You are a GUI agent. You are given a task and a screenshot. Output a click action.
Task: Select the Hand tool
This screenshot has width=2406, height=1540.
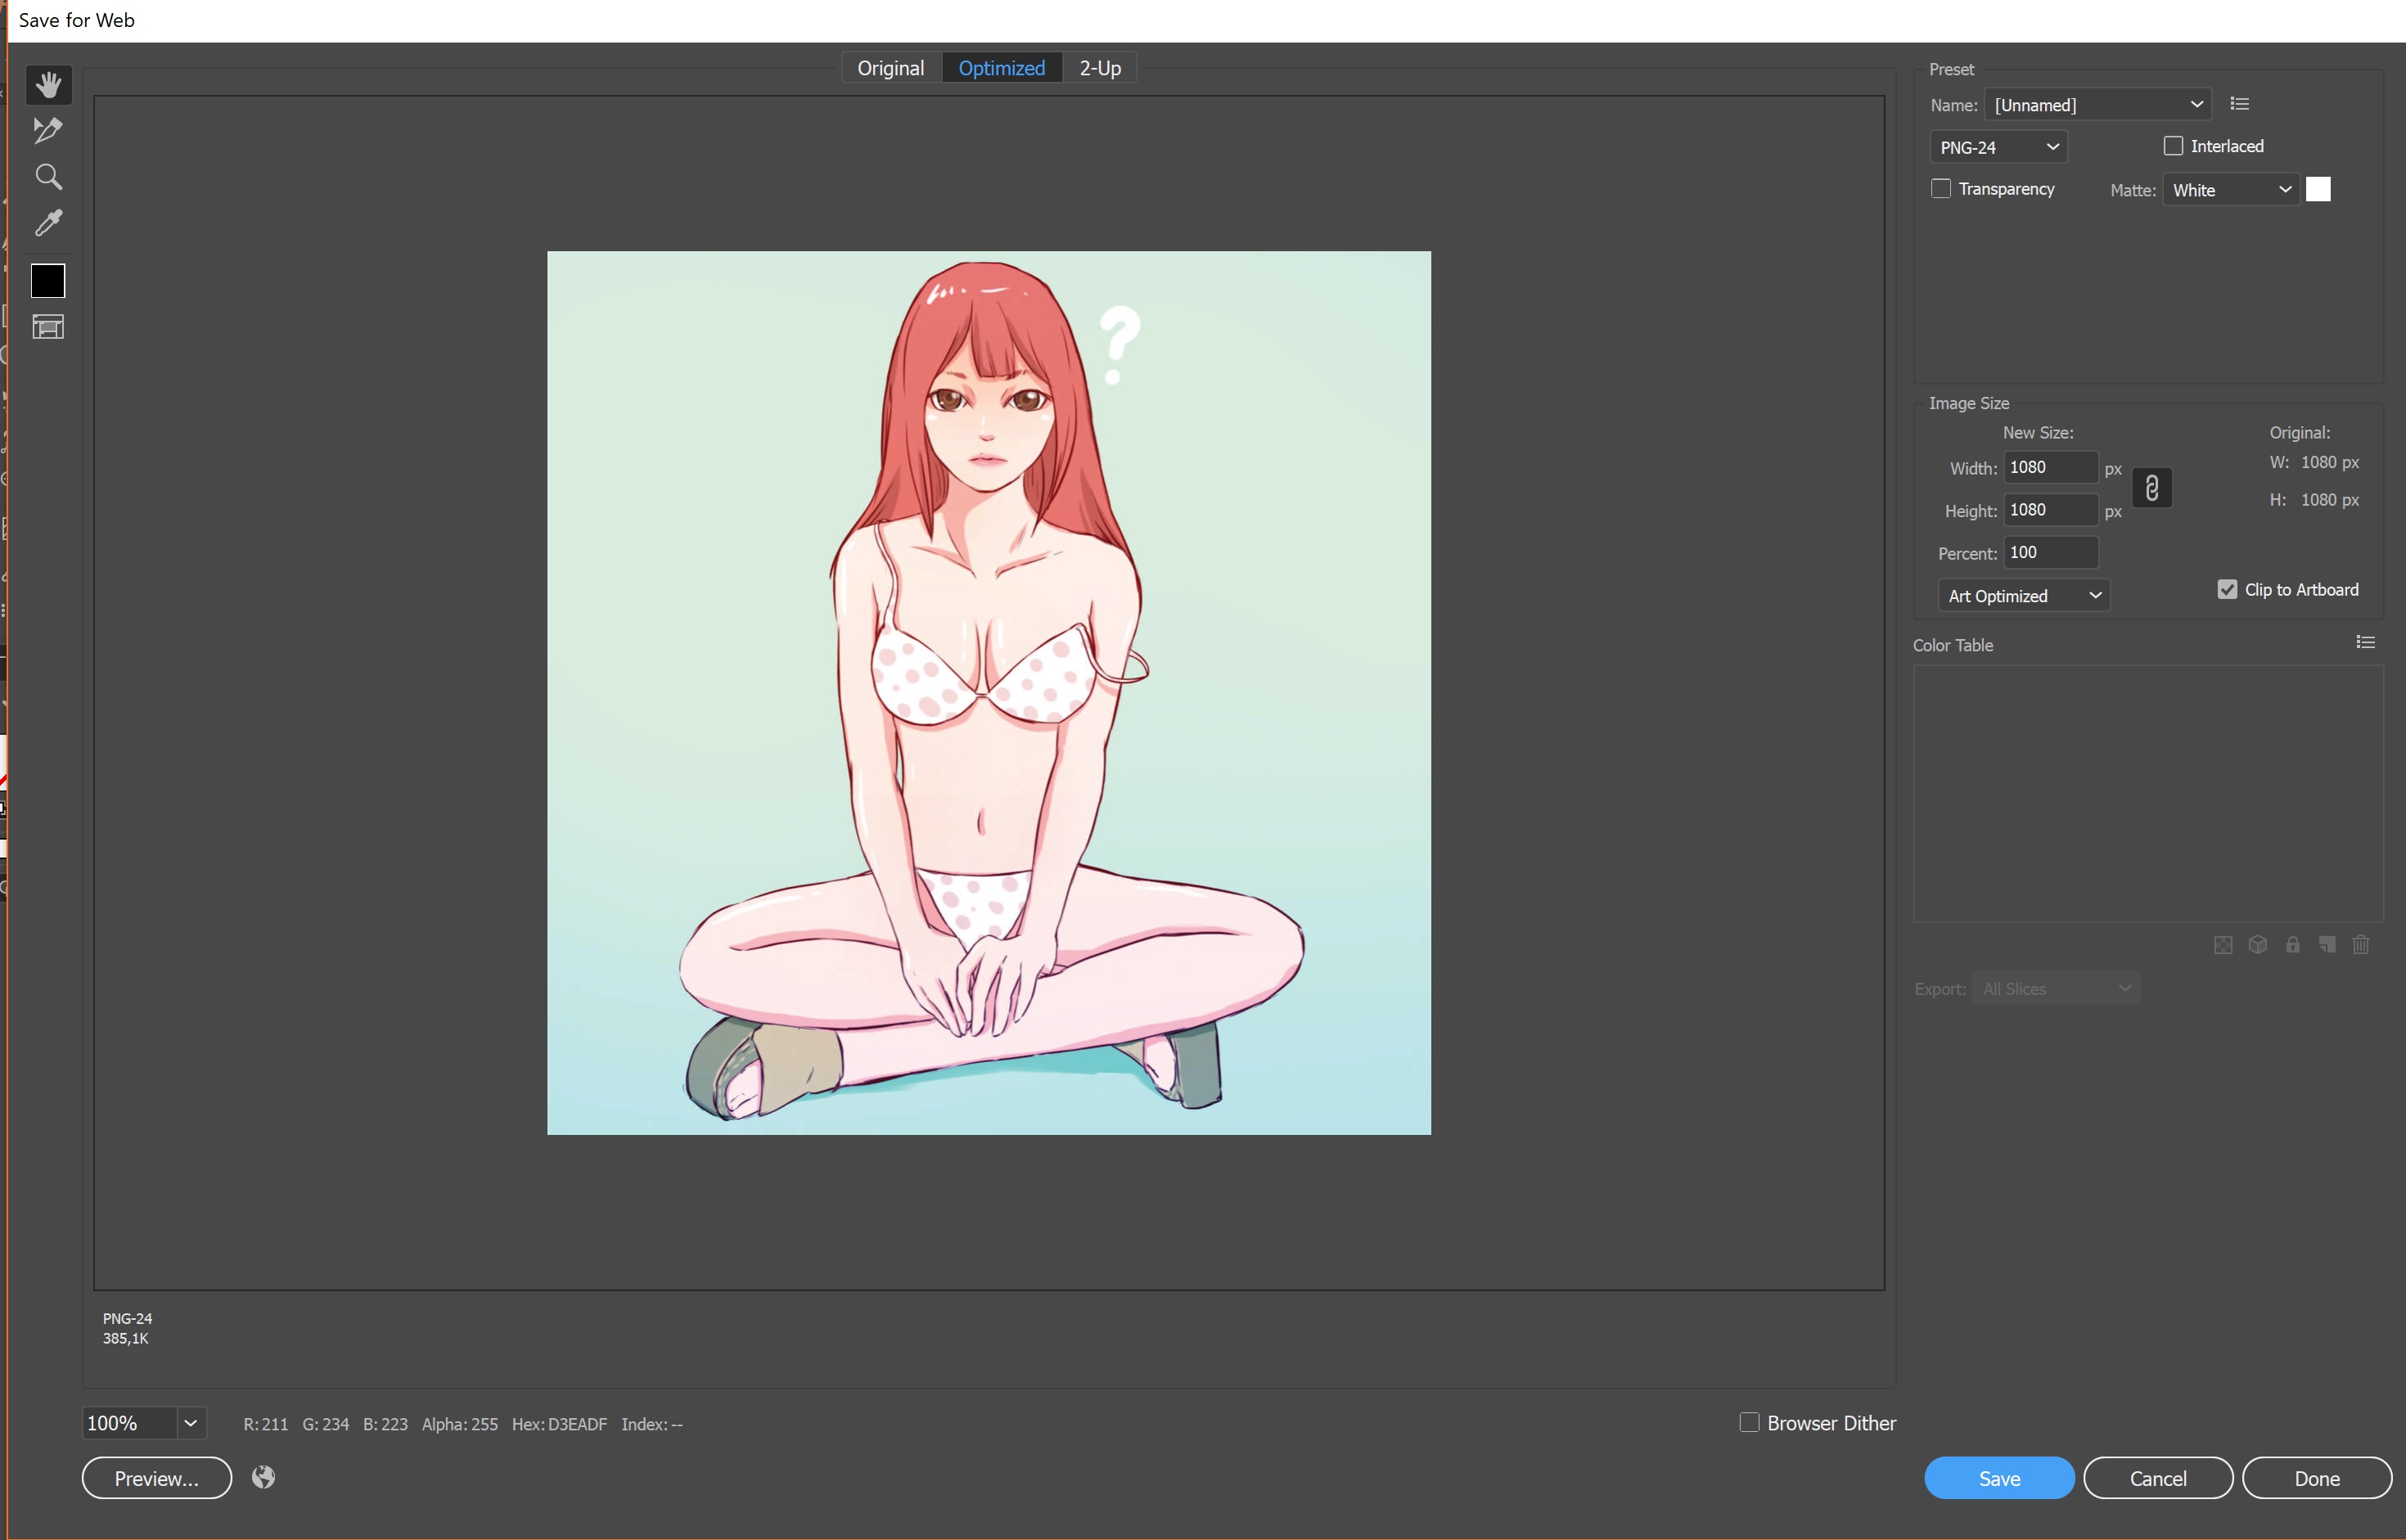(x=47, y=83)
